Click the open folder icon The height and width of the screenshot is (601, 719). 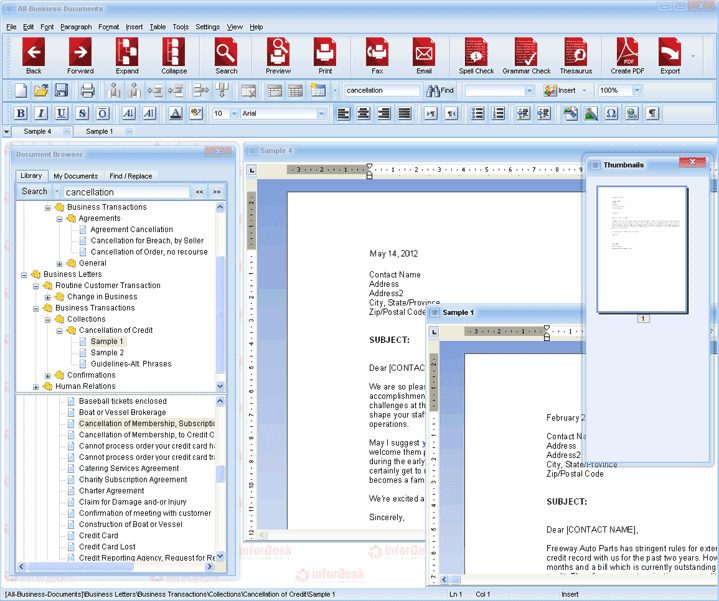pyautogui.click(x=41, y=90)
